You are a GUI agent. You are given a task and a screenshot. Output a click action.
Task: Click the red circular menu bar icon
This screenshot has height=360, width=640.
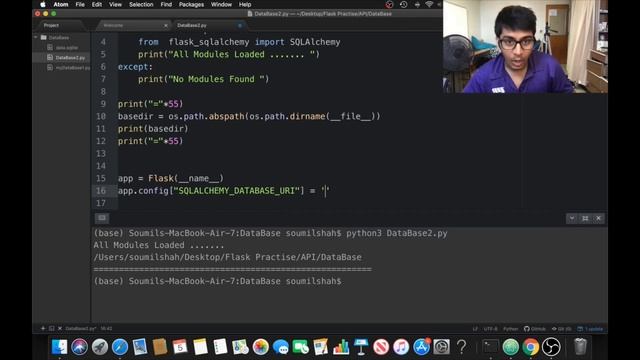point(389,4)
